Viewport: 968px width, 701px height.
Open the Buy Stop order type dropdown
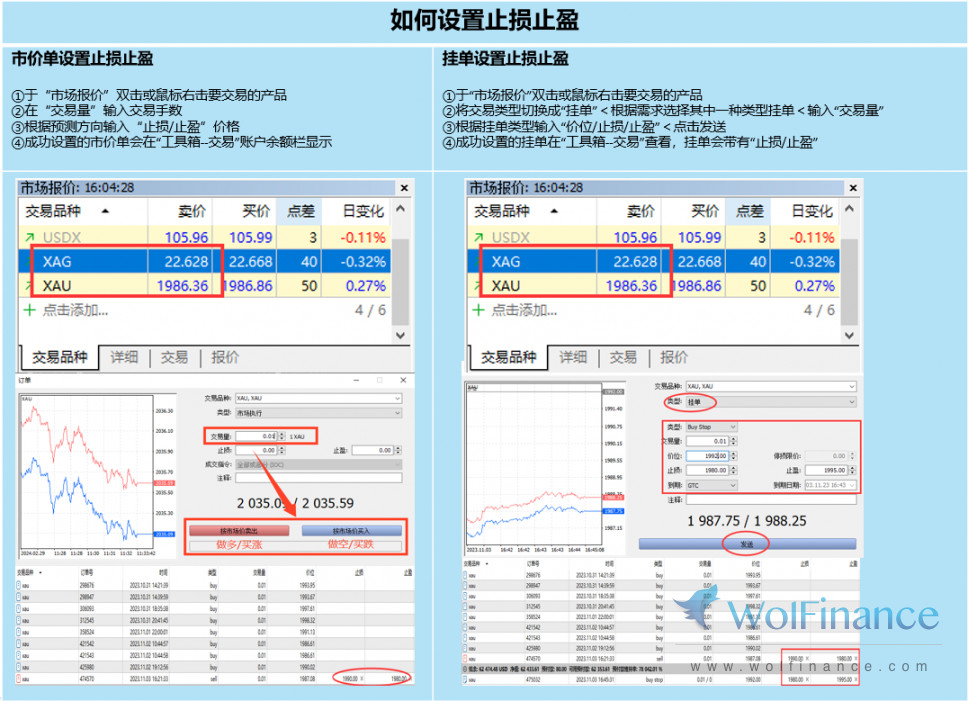point(711,427)
